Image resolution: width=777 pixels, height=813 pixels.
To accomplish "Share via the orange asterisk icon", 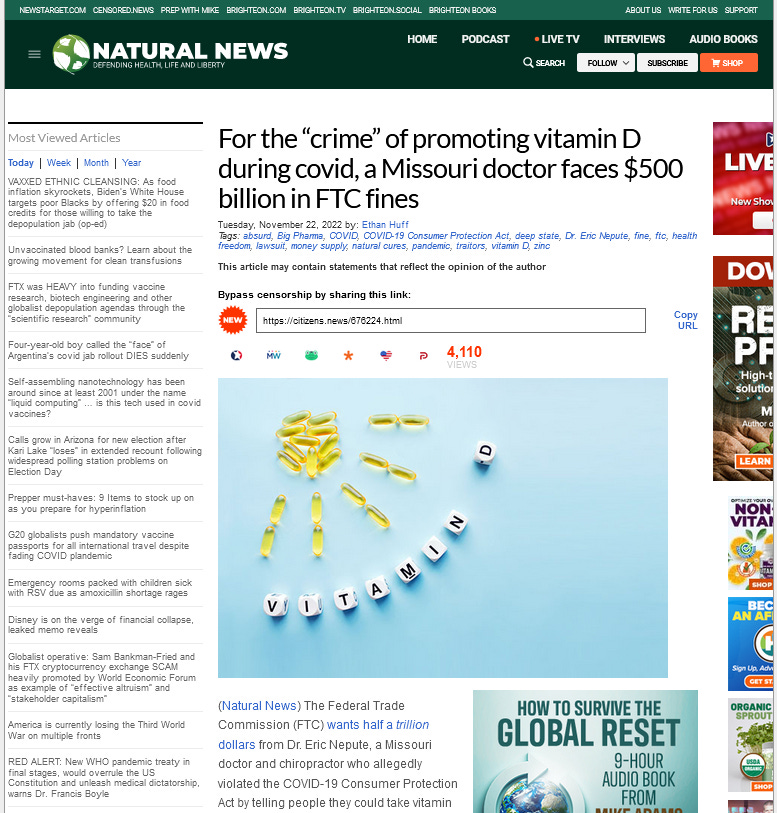I will 348,355.
